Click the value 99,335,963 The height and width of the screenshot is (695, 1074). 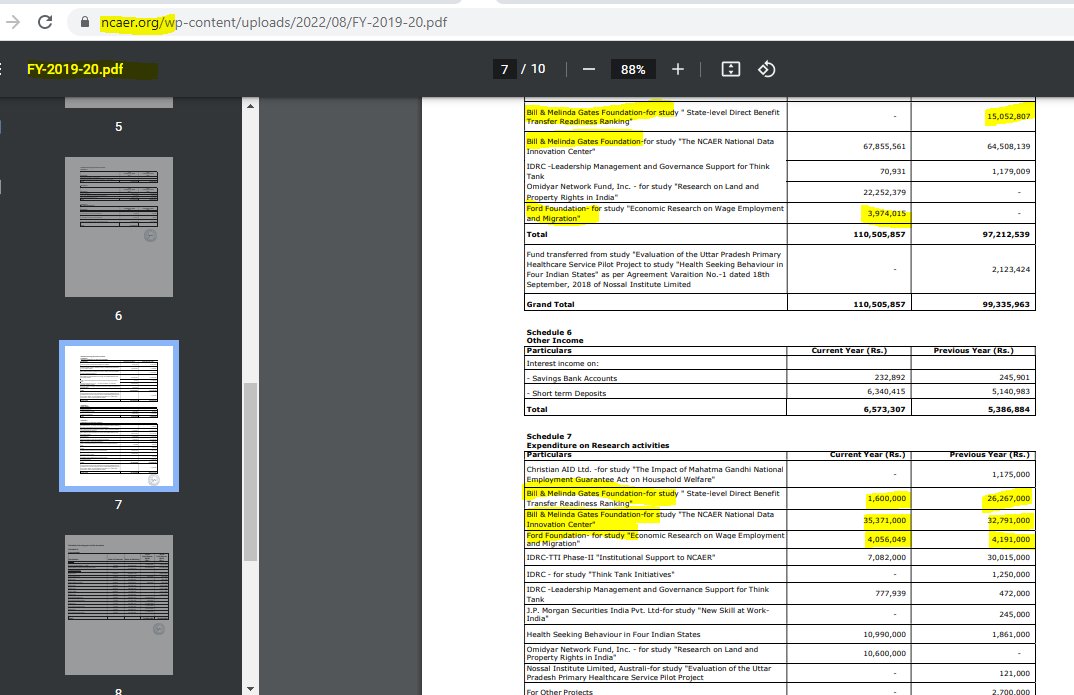[x=1006, y=304]
